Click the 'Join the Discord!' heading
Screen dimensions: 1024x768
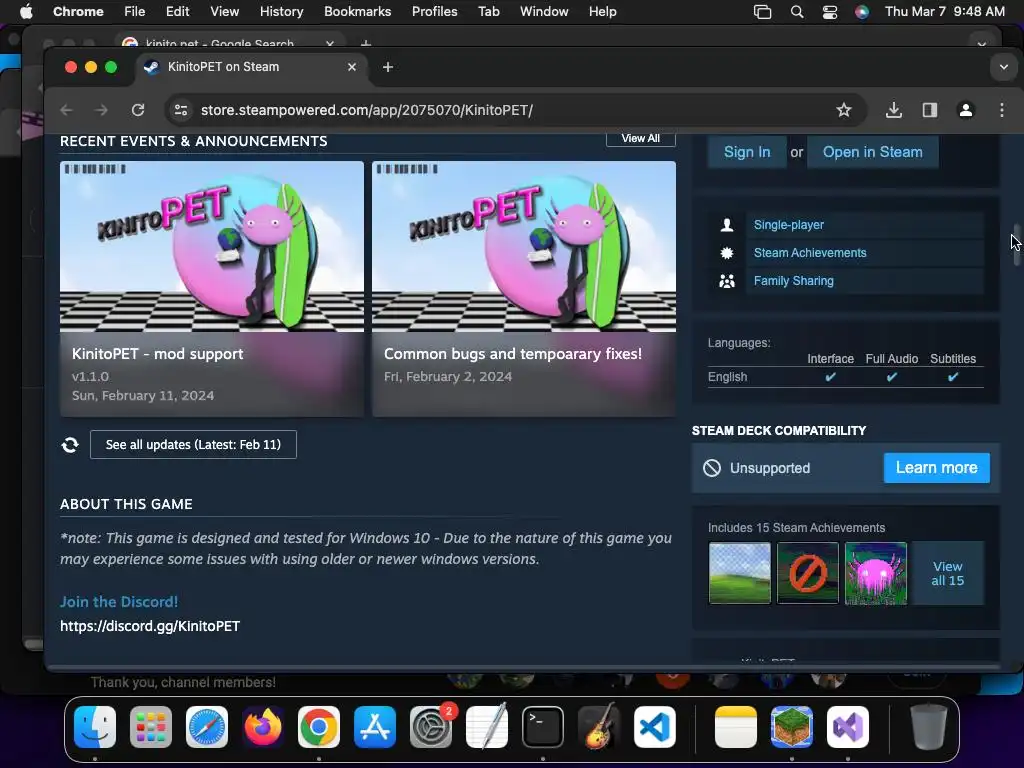click(119, 602)
